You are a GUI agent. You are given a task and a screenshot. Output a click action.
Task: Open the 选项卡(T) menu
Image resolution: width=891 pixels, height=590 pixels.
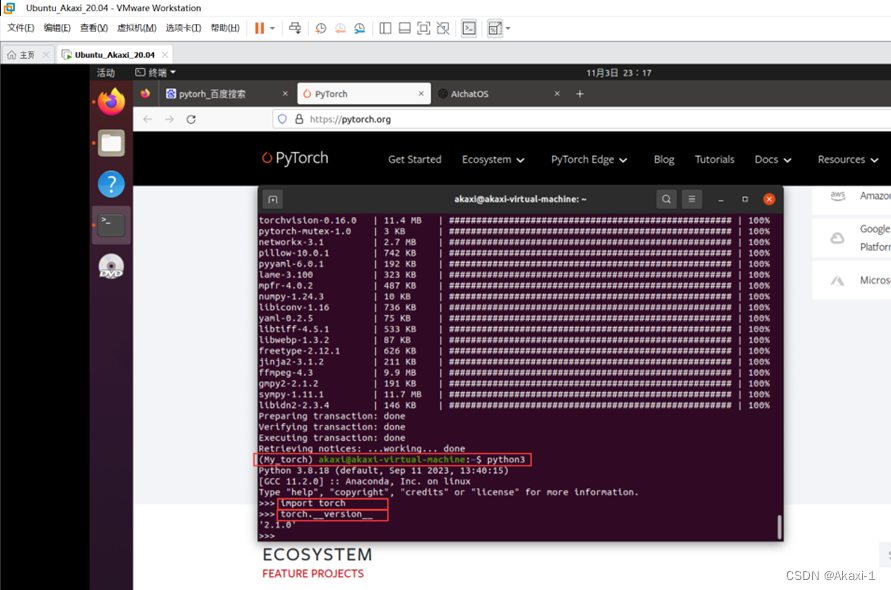coord(184,28)
